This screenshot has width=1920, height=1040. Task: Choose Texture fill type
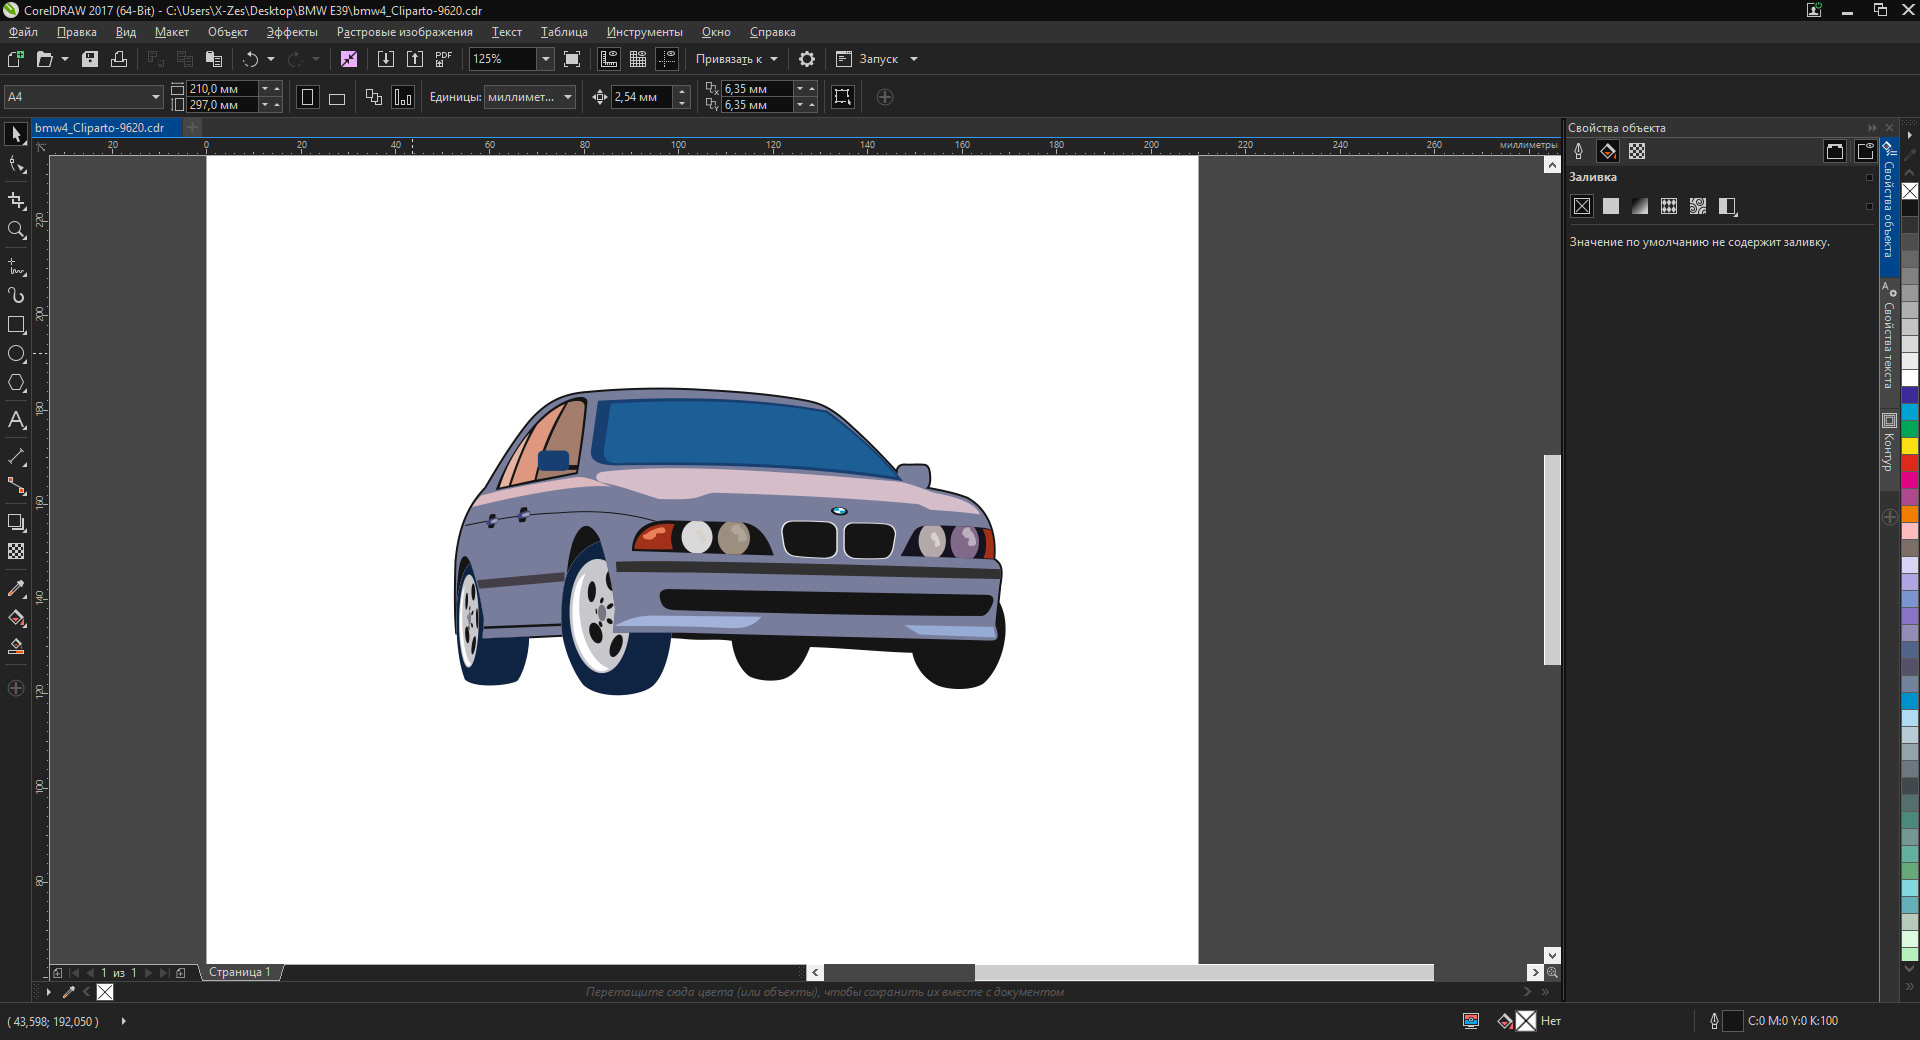click(1698, 206)
